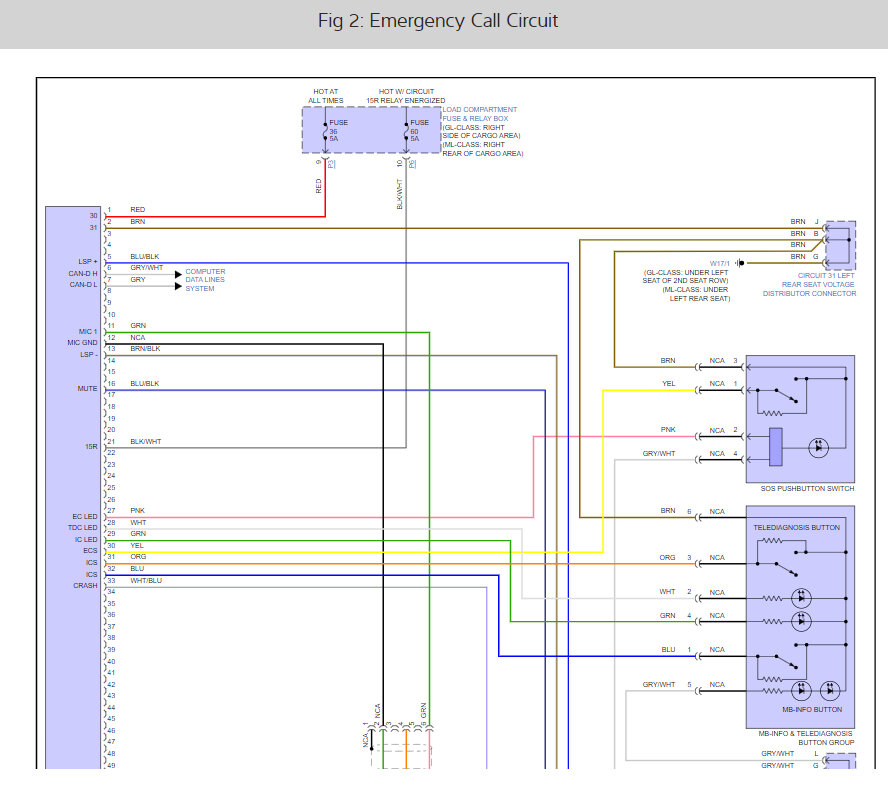The image size is (888, 799).
Task: Select the 'MUTE' pin label
Action: coord(87,388)
